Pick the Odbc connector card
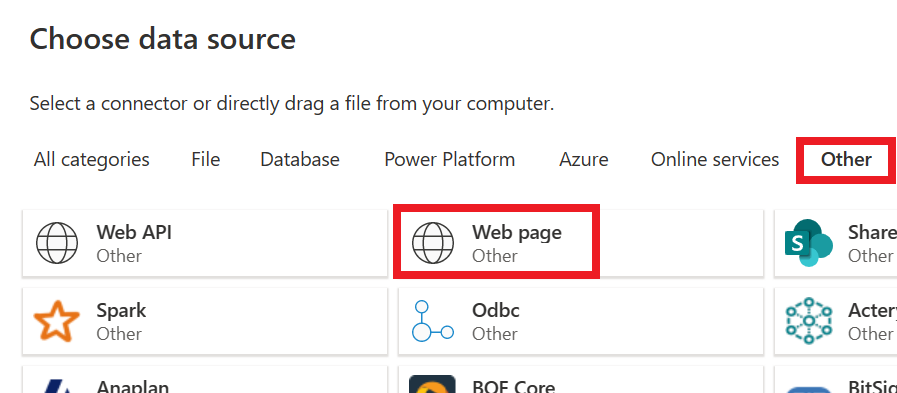Image resolution: width=897 pixels, height=393 pixels. tap(581, 321)
